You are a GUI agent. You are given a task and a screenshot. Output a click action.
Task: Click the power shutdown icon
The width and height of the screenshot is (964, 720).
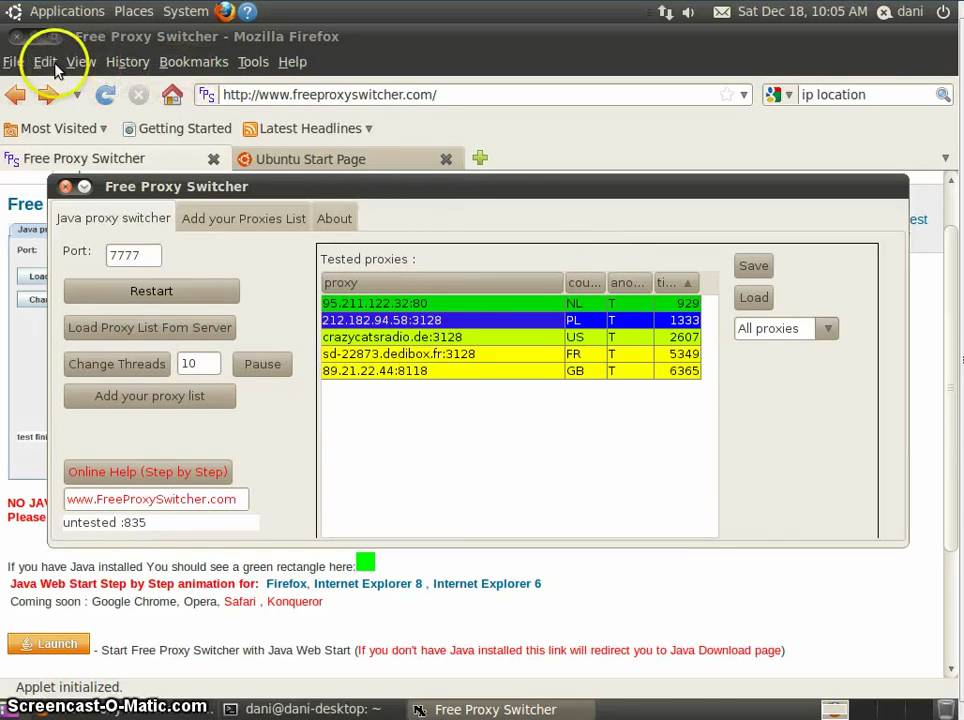coord(943,12)
